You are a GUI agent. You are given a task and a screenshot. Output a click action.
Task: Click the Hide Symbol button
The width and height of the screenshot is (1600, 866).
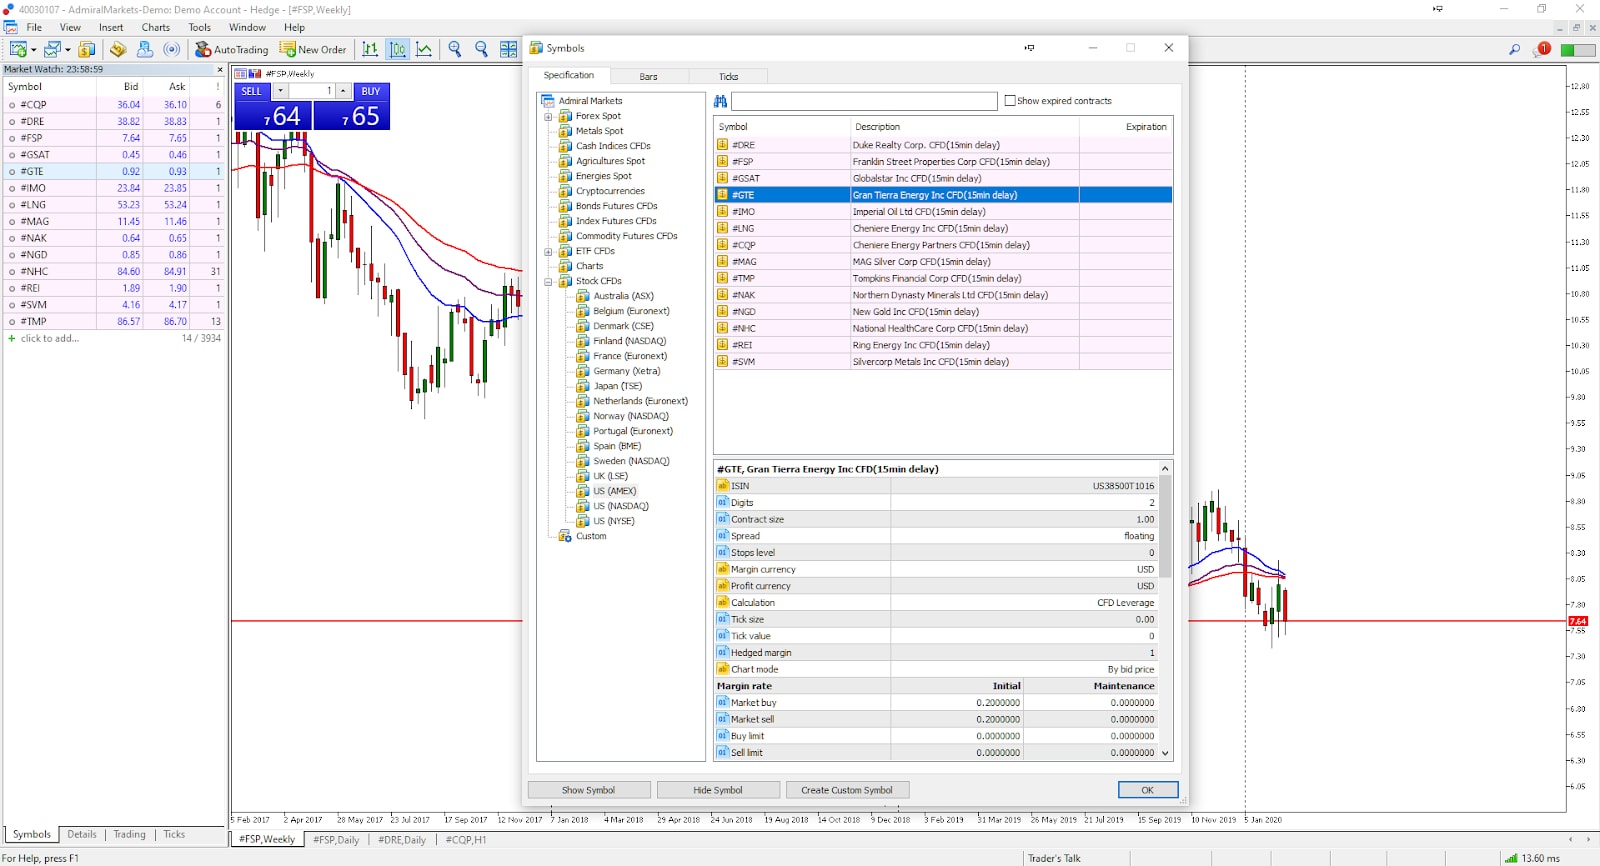718,790
